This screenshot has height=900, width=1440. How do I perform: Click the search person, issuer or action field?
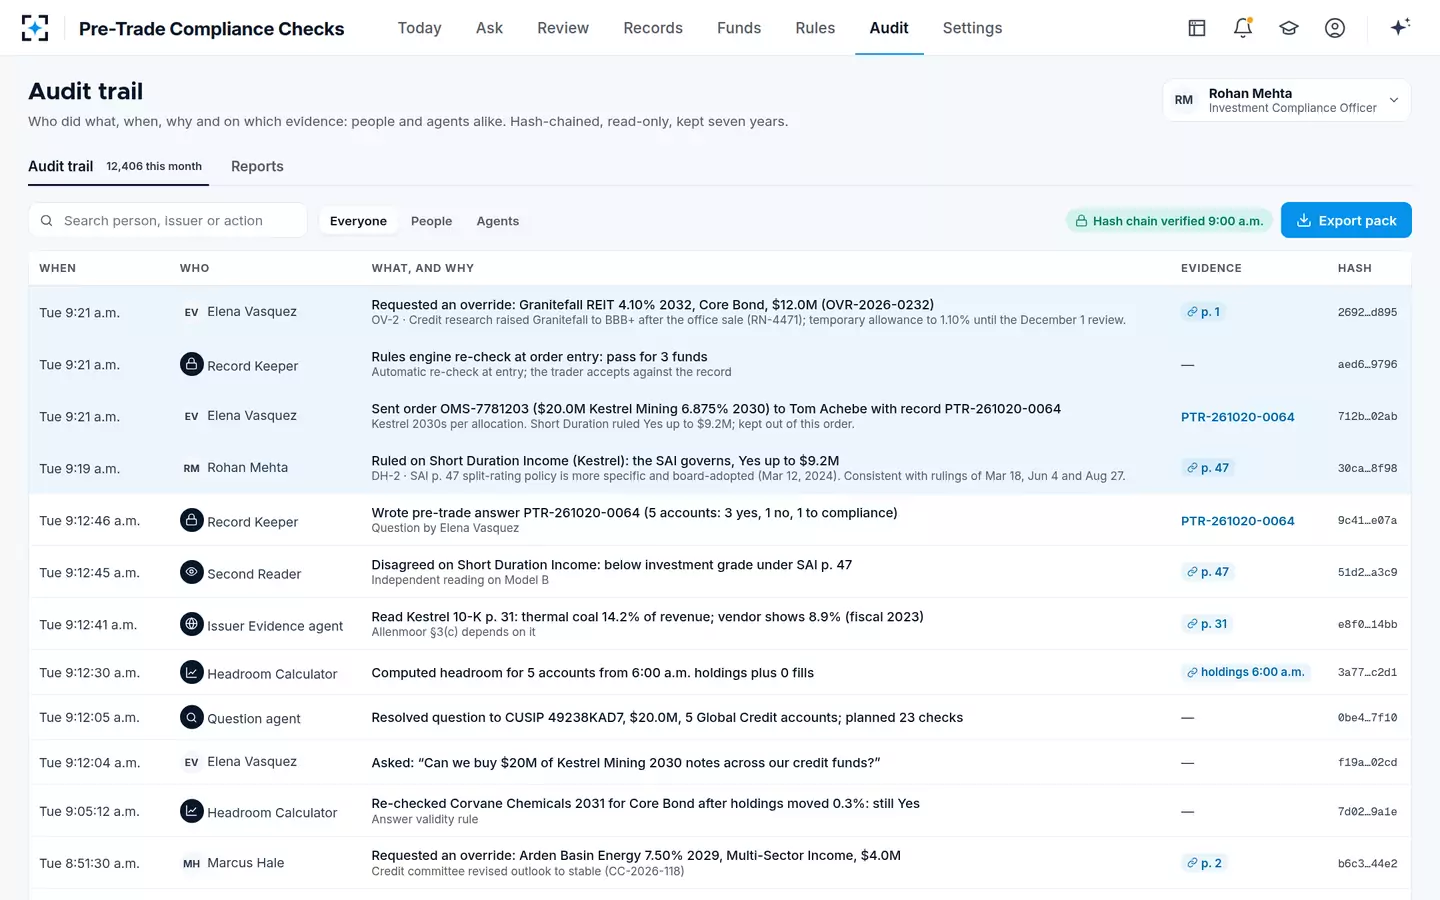pyautogui.click(x=168, y=221)
